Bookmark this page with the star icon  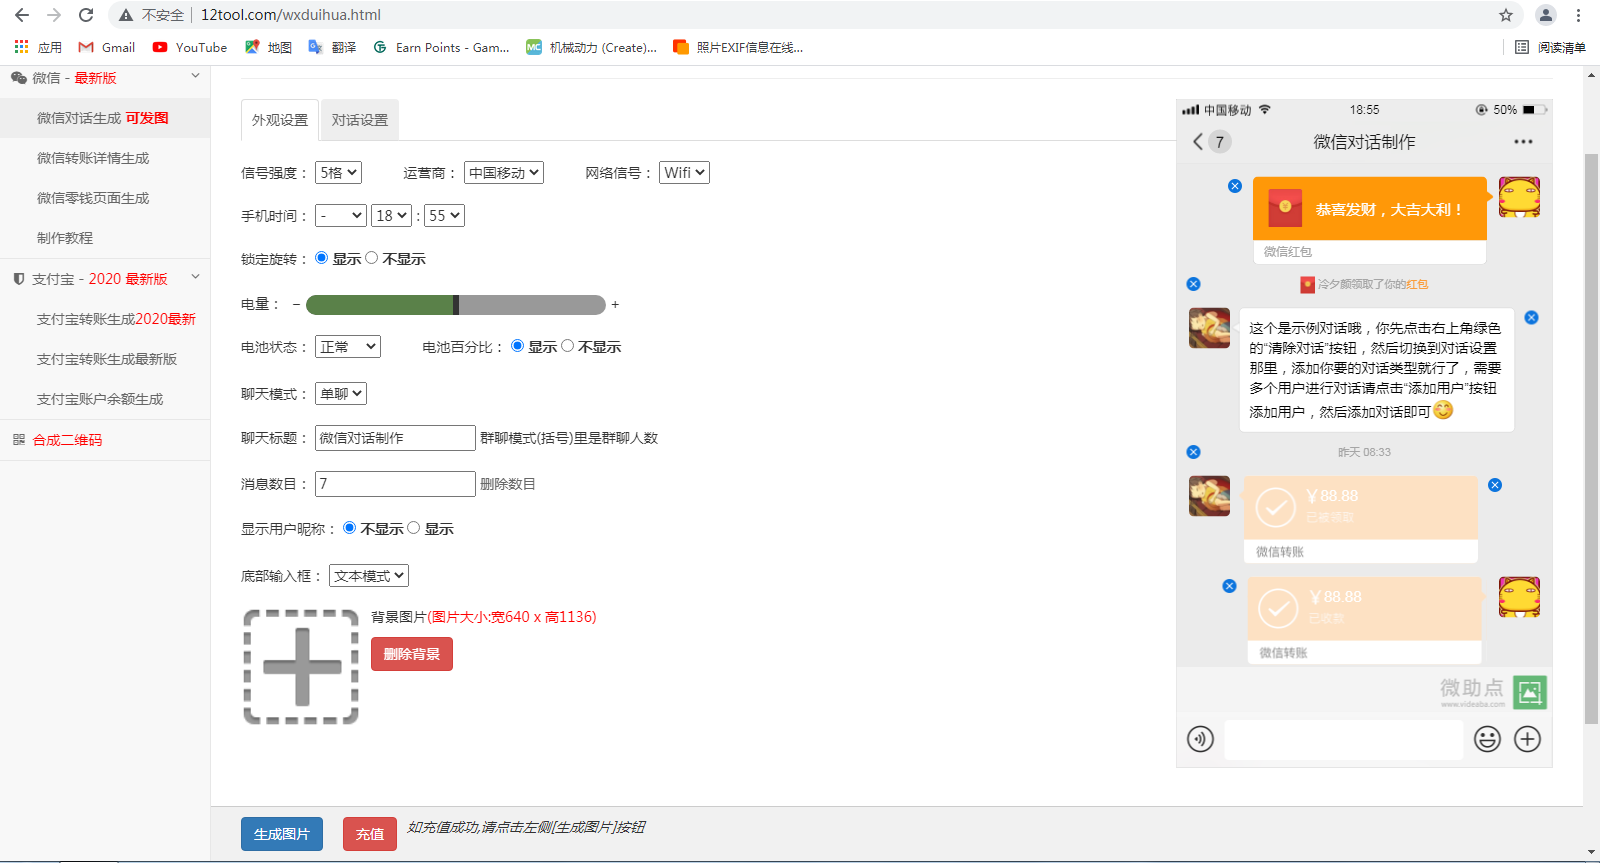(1506, 15)
